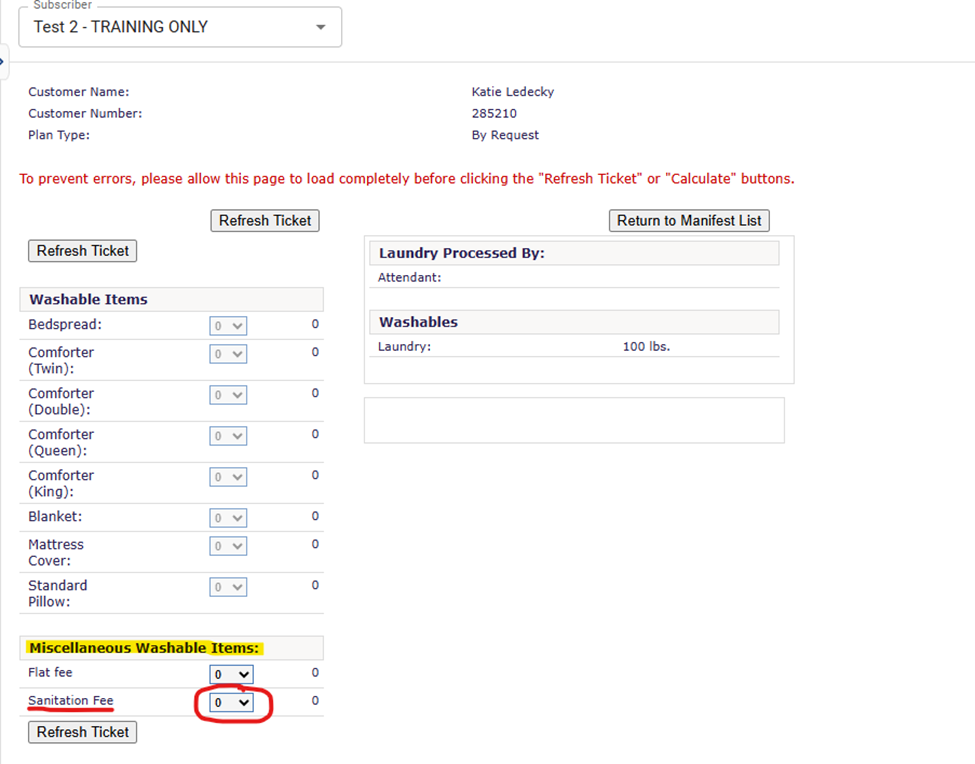Screen dimensions: 975x764
Task: Click Refresh Ticket under the red warning text
Action: (x=265, y=221)
